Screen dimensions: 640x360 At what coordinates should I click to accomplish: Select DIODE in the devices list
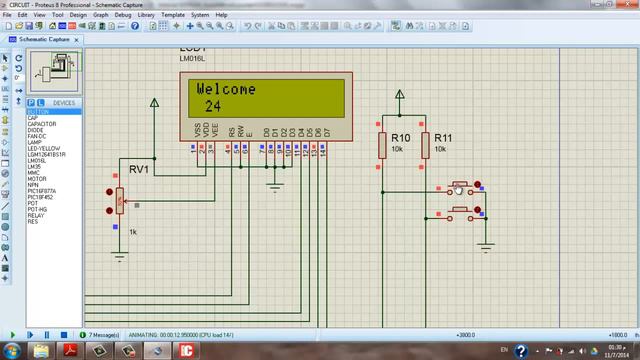pyautogui.click(x=36, y=130)
